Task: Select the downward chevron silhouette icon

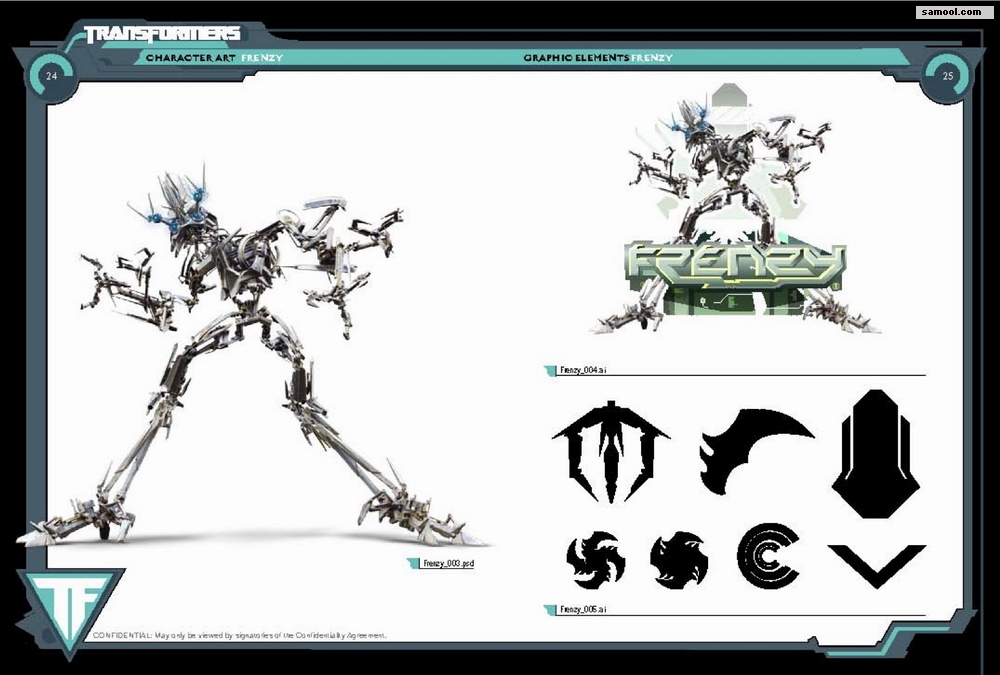Action: tap(876, 566)
